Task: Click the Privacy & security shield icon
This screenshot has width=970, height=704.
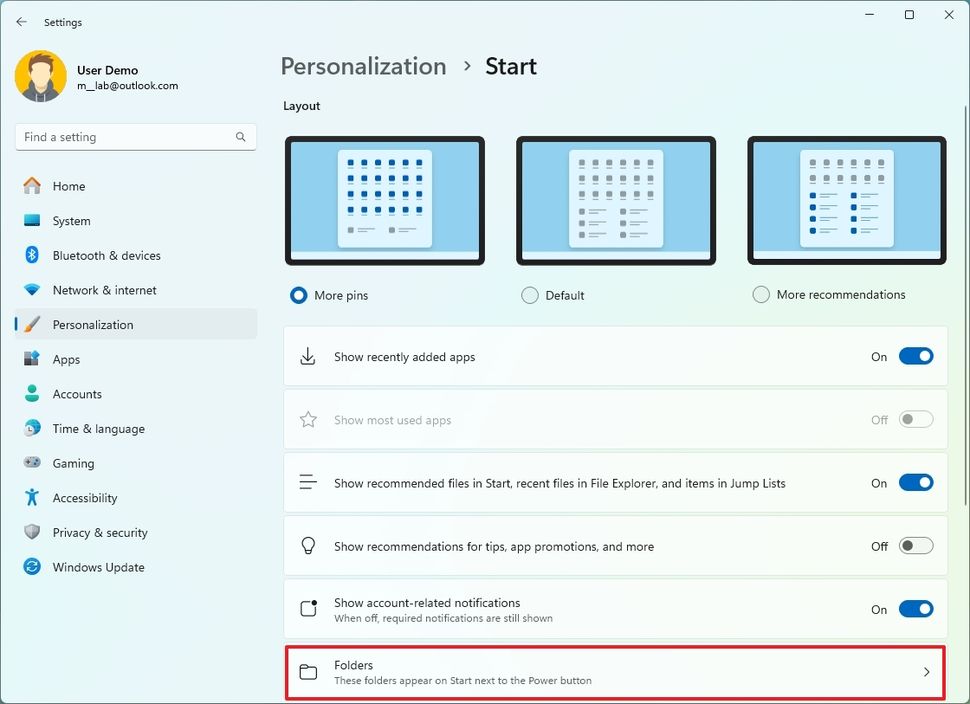Action: [31, 532]
